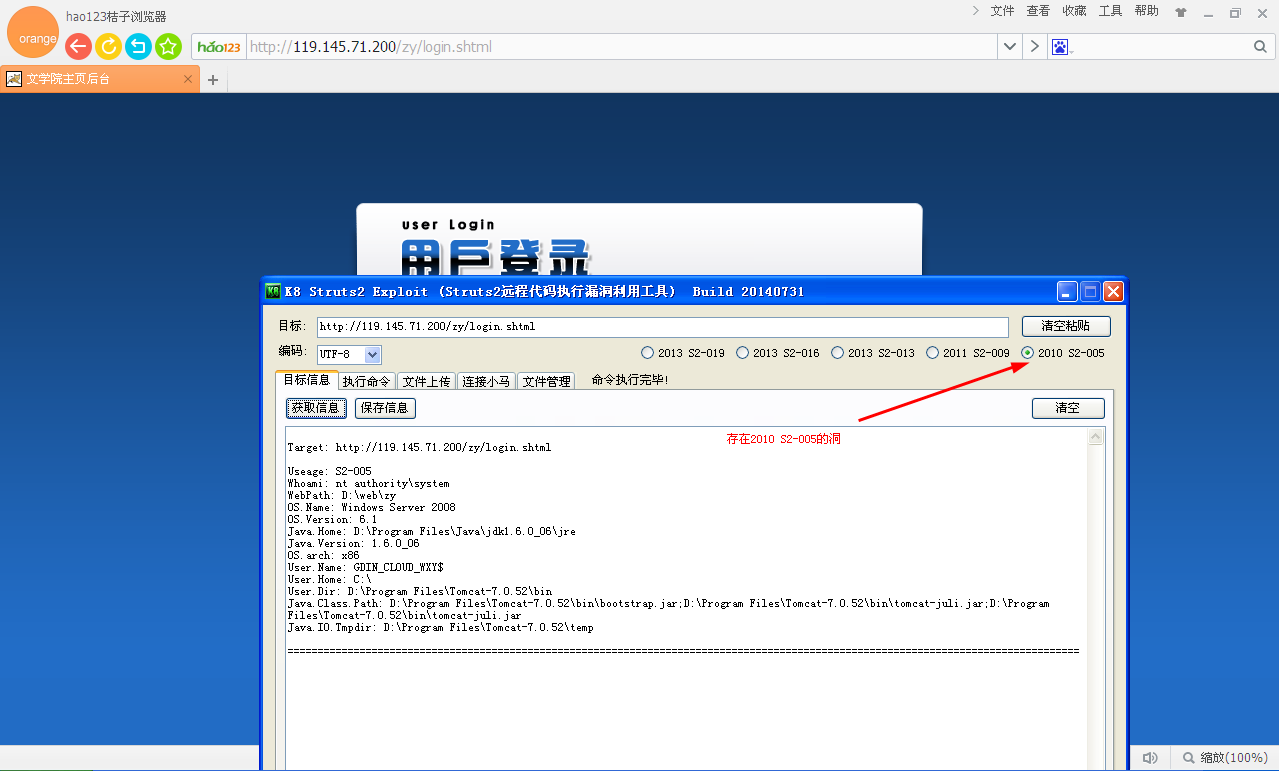
Task: Switch to the 目标信息 tab
Action: click(x=306, y=380)
